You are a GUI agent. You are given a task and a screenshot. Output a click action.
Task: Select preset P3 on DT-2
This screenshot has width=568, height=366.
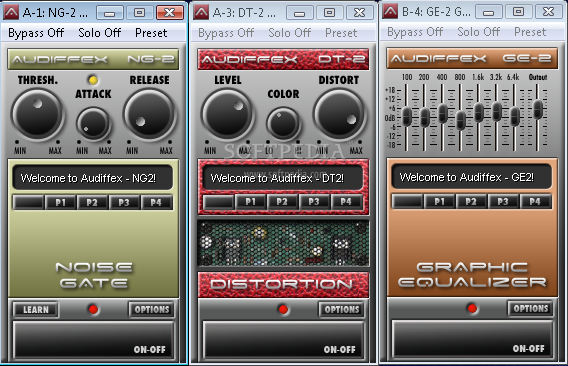pos(314,201)
